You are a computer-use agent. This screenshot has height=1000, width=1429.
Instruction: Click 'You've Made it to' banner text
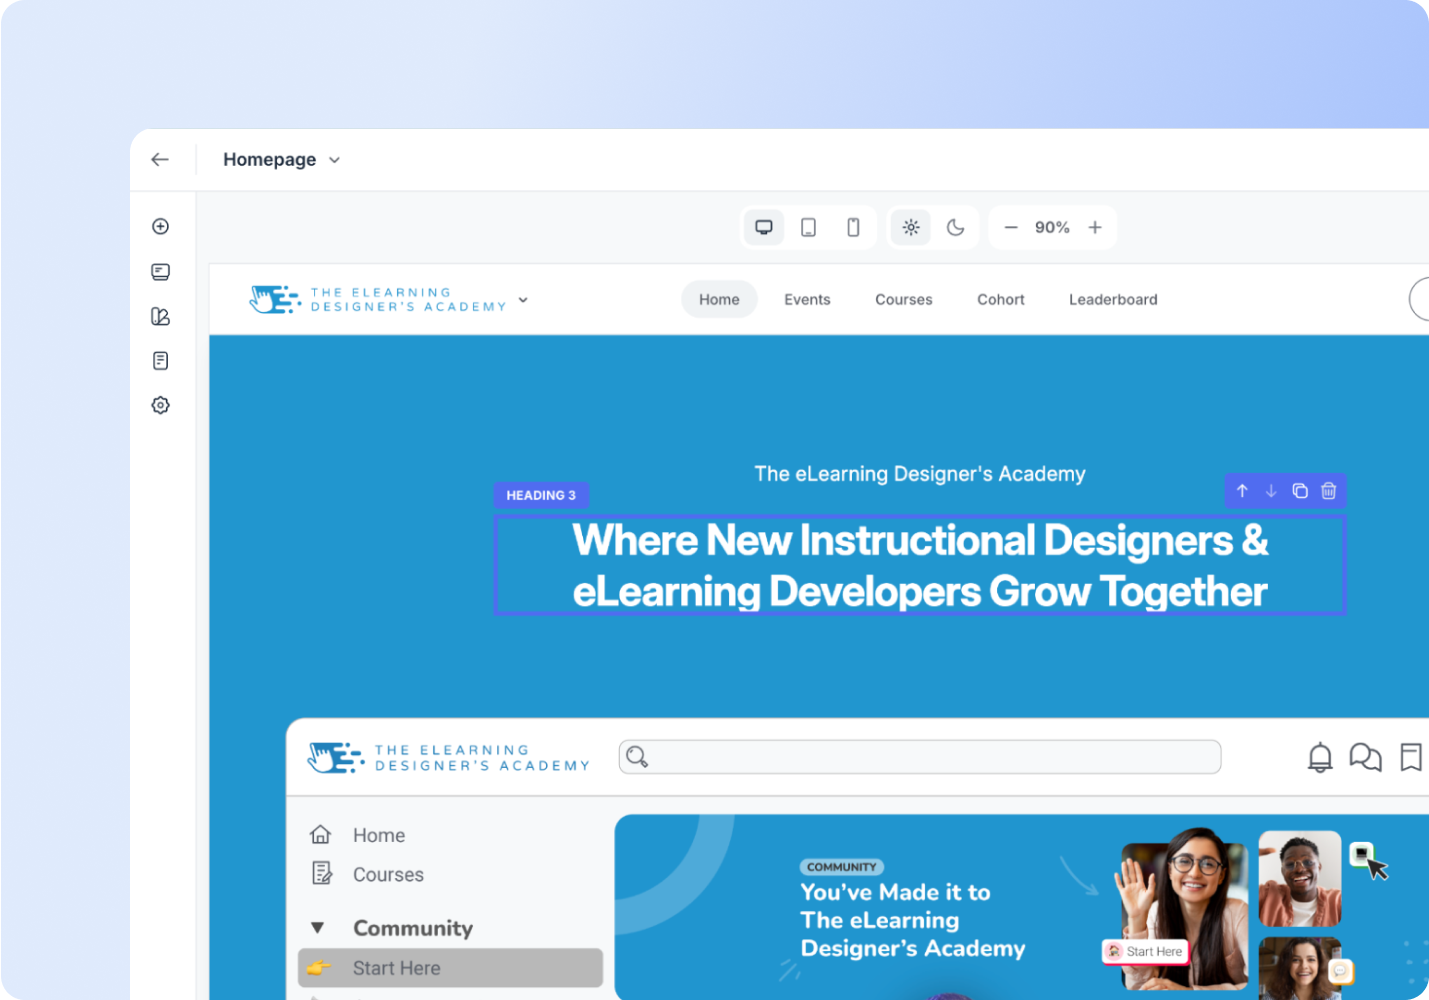click(895, 892)
